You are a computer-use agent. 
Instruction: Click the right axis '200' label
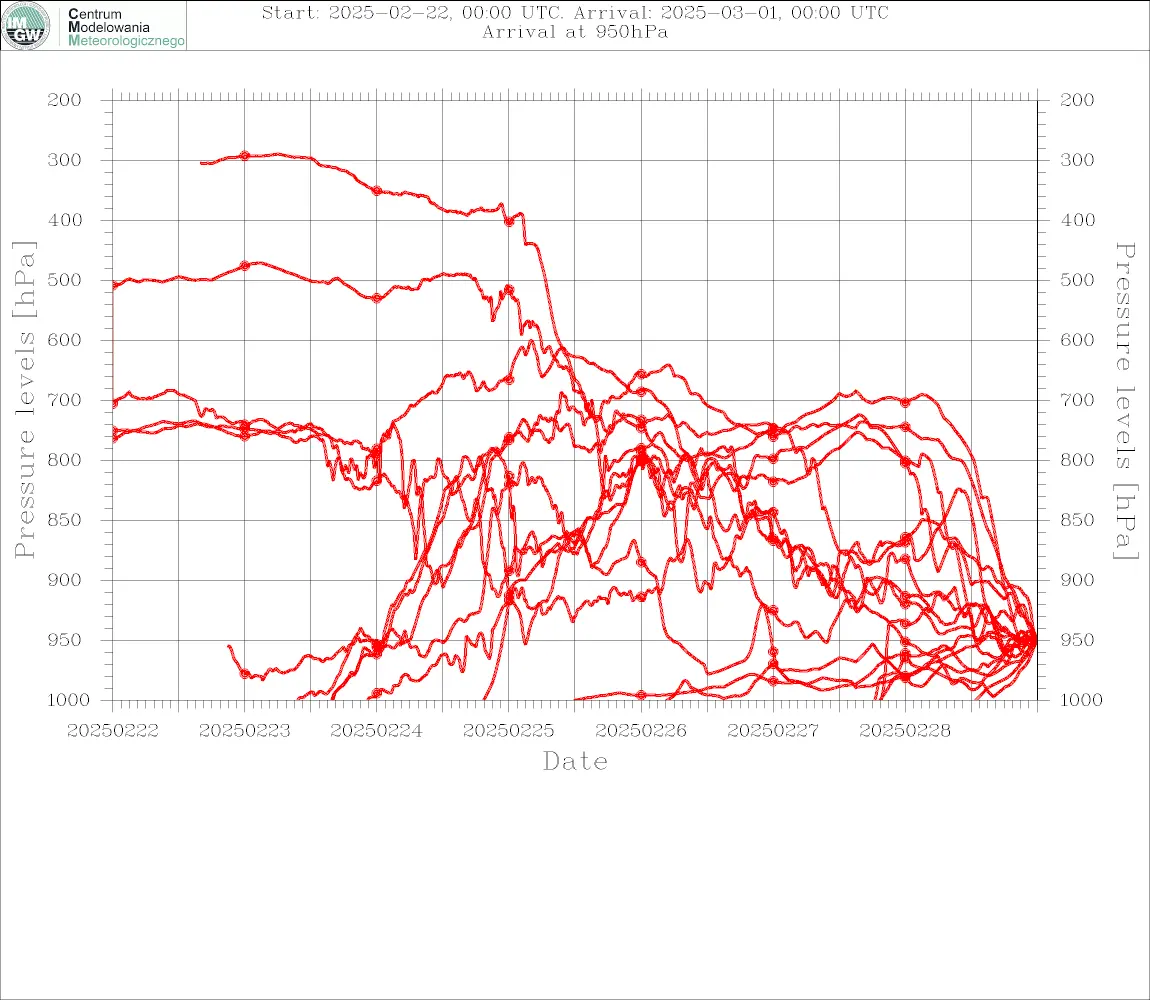pyautogui.click(x=1077, y=100)
